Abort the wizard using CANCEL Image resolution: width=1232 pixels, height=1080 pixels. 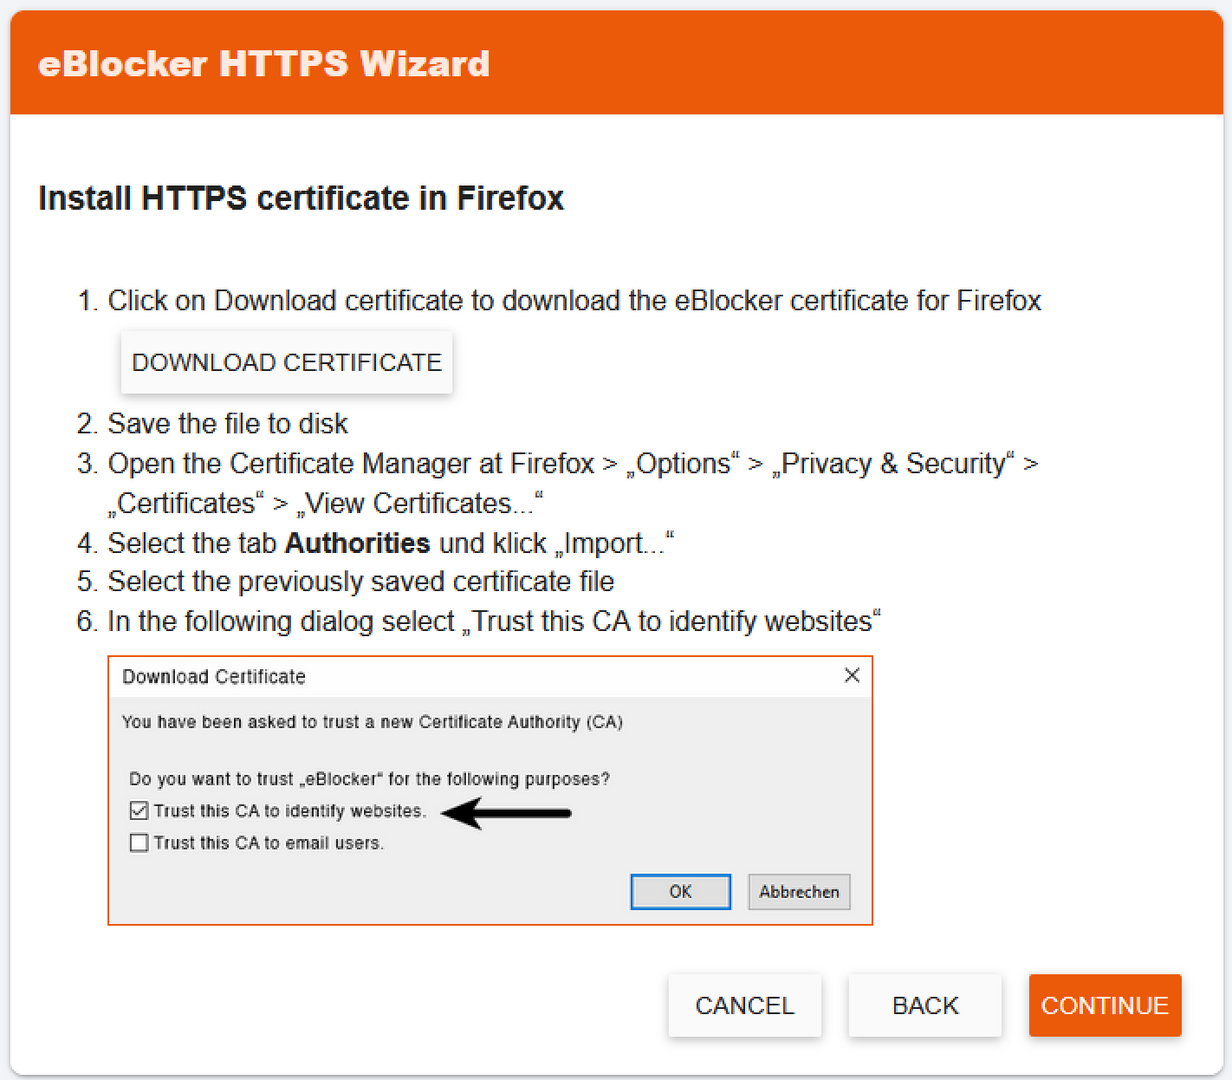pos(745,1005)
